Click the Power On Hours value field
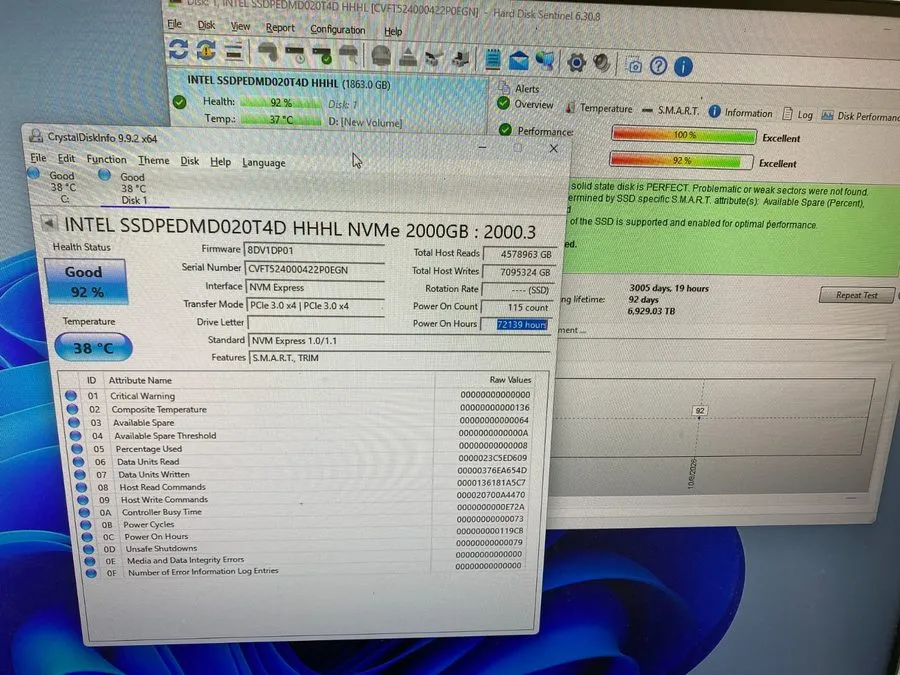 coord(515,324)
